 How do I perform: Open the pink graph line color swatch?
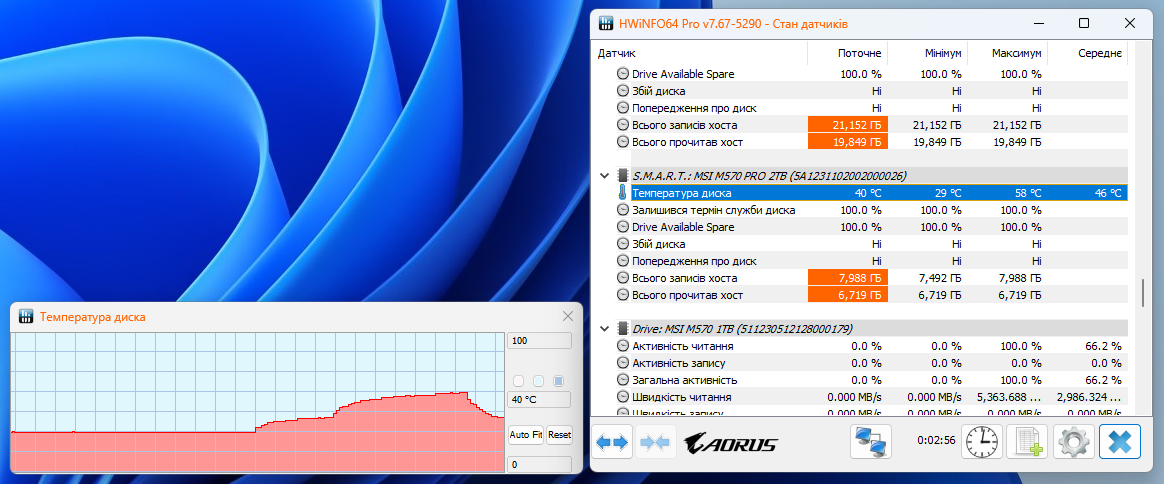point(518,381)
